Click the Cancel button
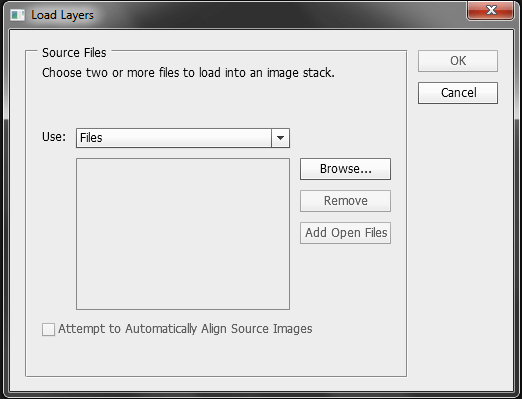The height and width of the screenshot is (399, 522). 458,93
